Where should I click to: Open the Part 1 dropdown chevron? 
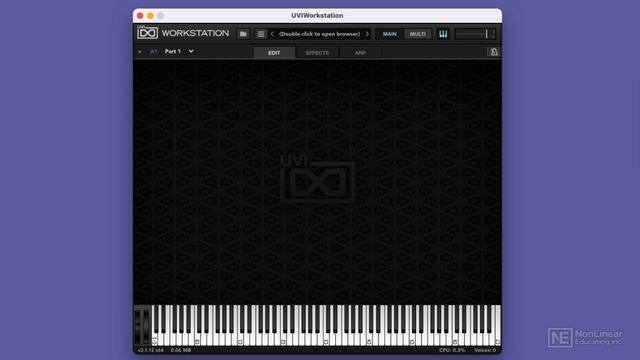tap(191, 51)
